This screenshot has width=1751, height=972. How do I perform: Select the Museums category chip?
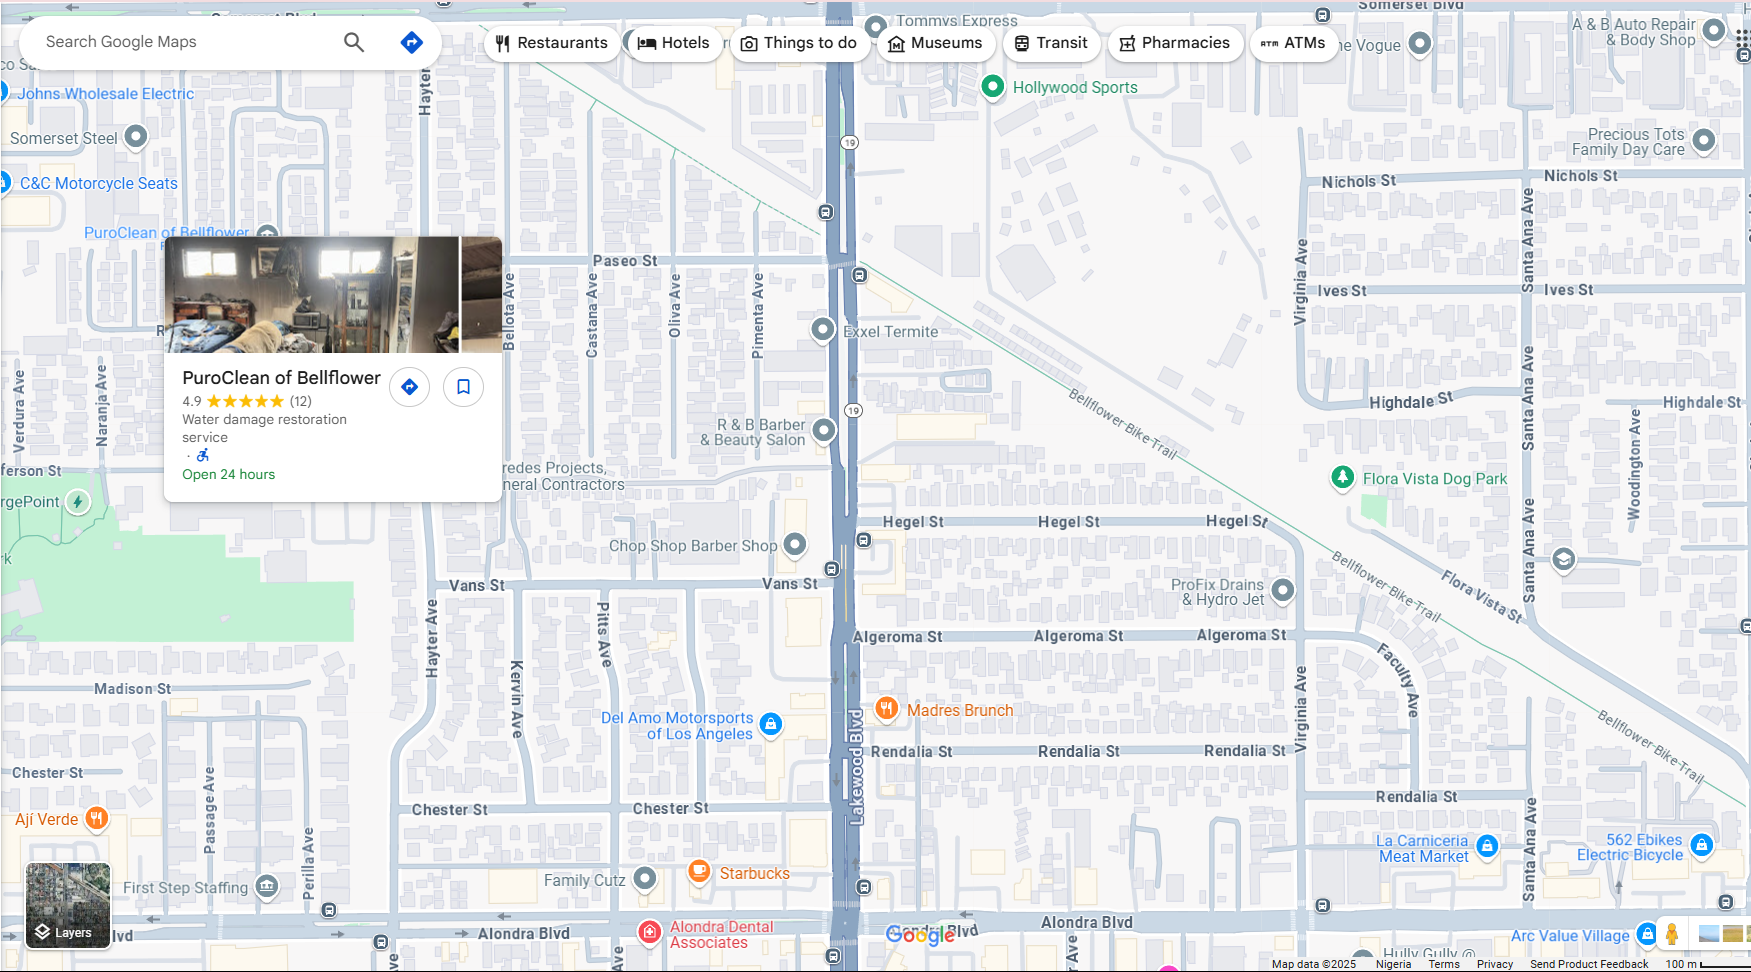tap(935, 43)
